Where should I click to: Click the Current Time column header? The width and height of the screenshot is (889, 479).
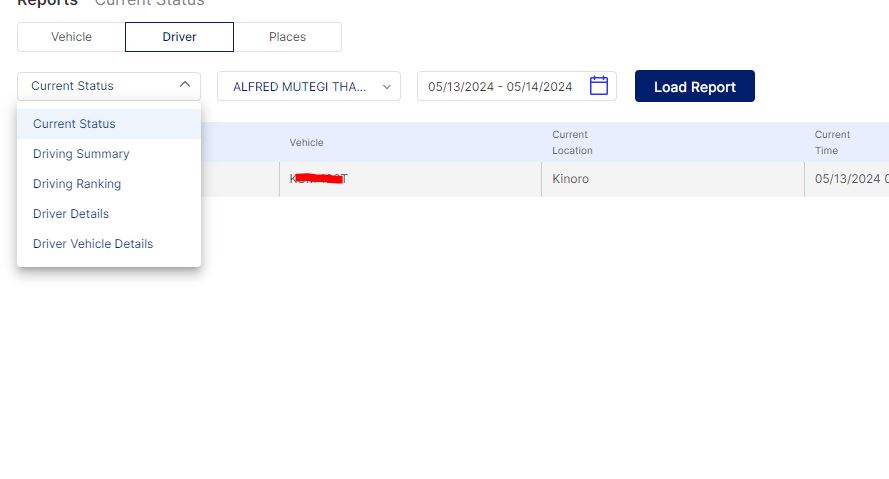832,143
